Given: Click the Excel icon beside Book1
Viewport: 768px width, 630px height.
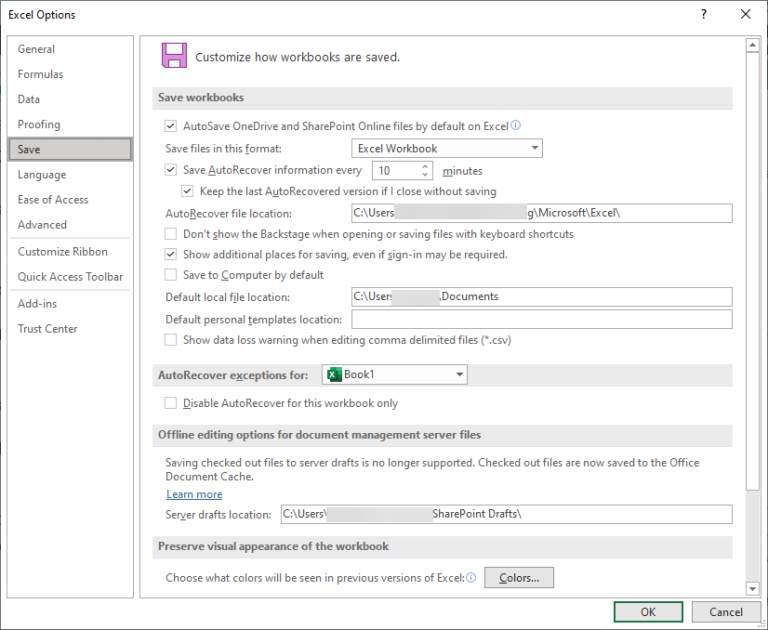Looking at the screenshot, I should pyautogui.click(x=333, y=375).
